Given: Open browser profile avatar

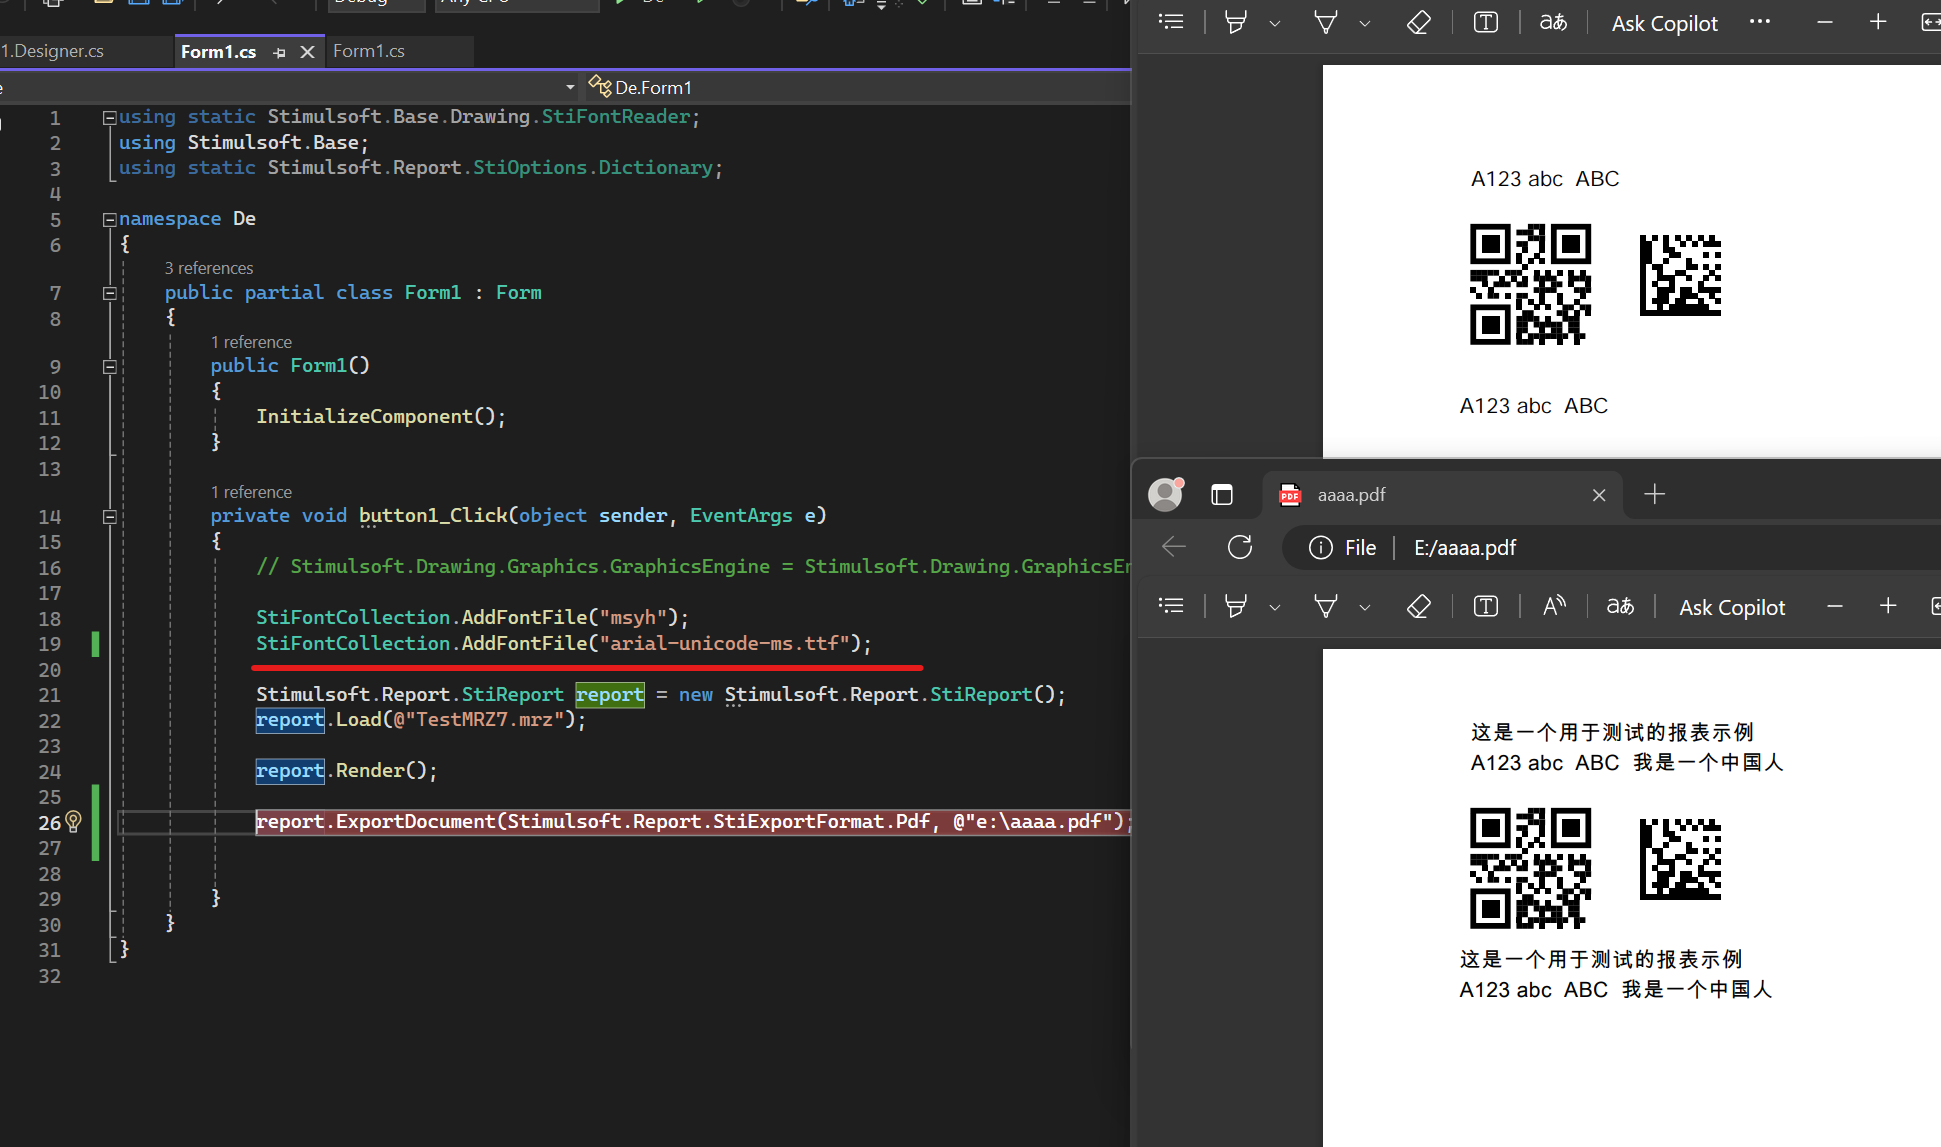Looking at the screenshot, I should (x=1165, y=494).
